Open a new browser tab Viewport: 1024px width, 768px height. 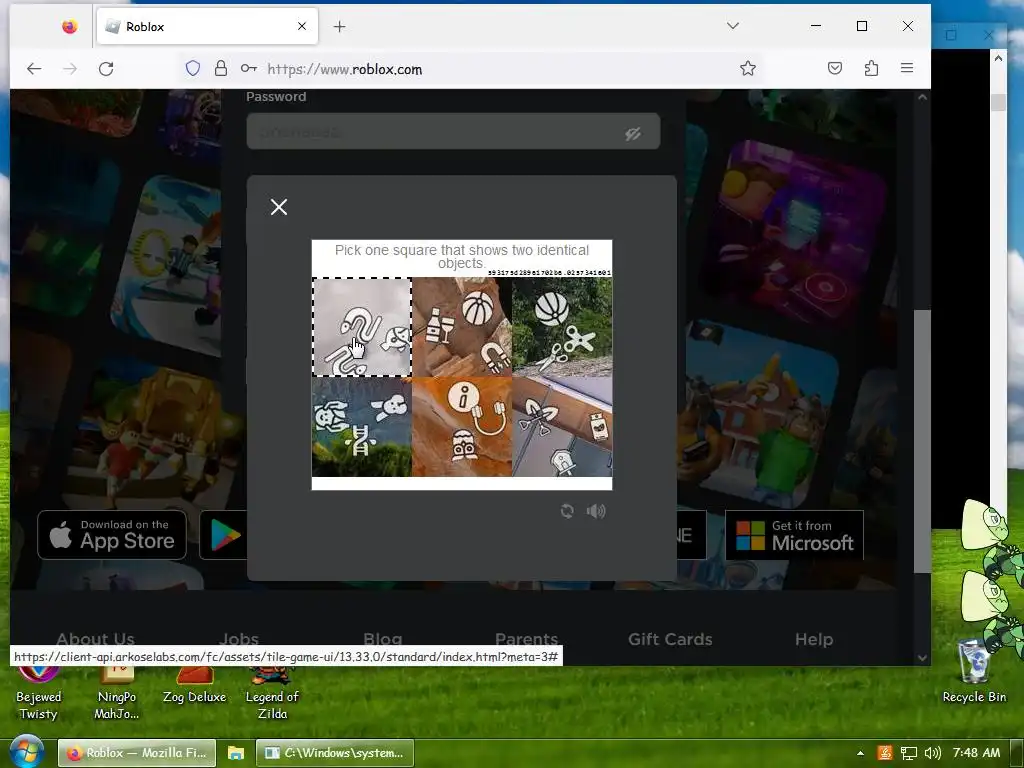pyautogui.click(x=340, y=27)
